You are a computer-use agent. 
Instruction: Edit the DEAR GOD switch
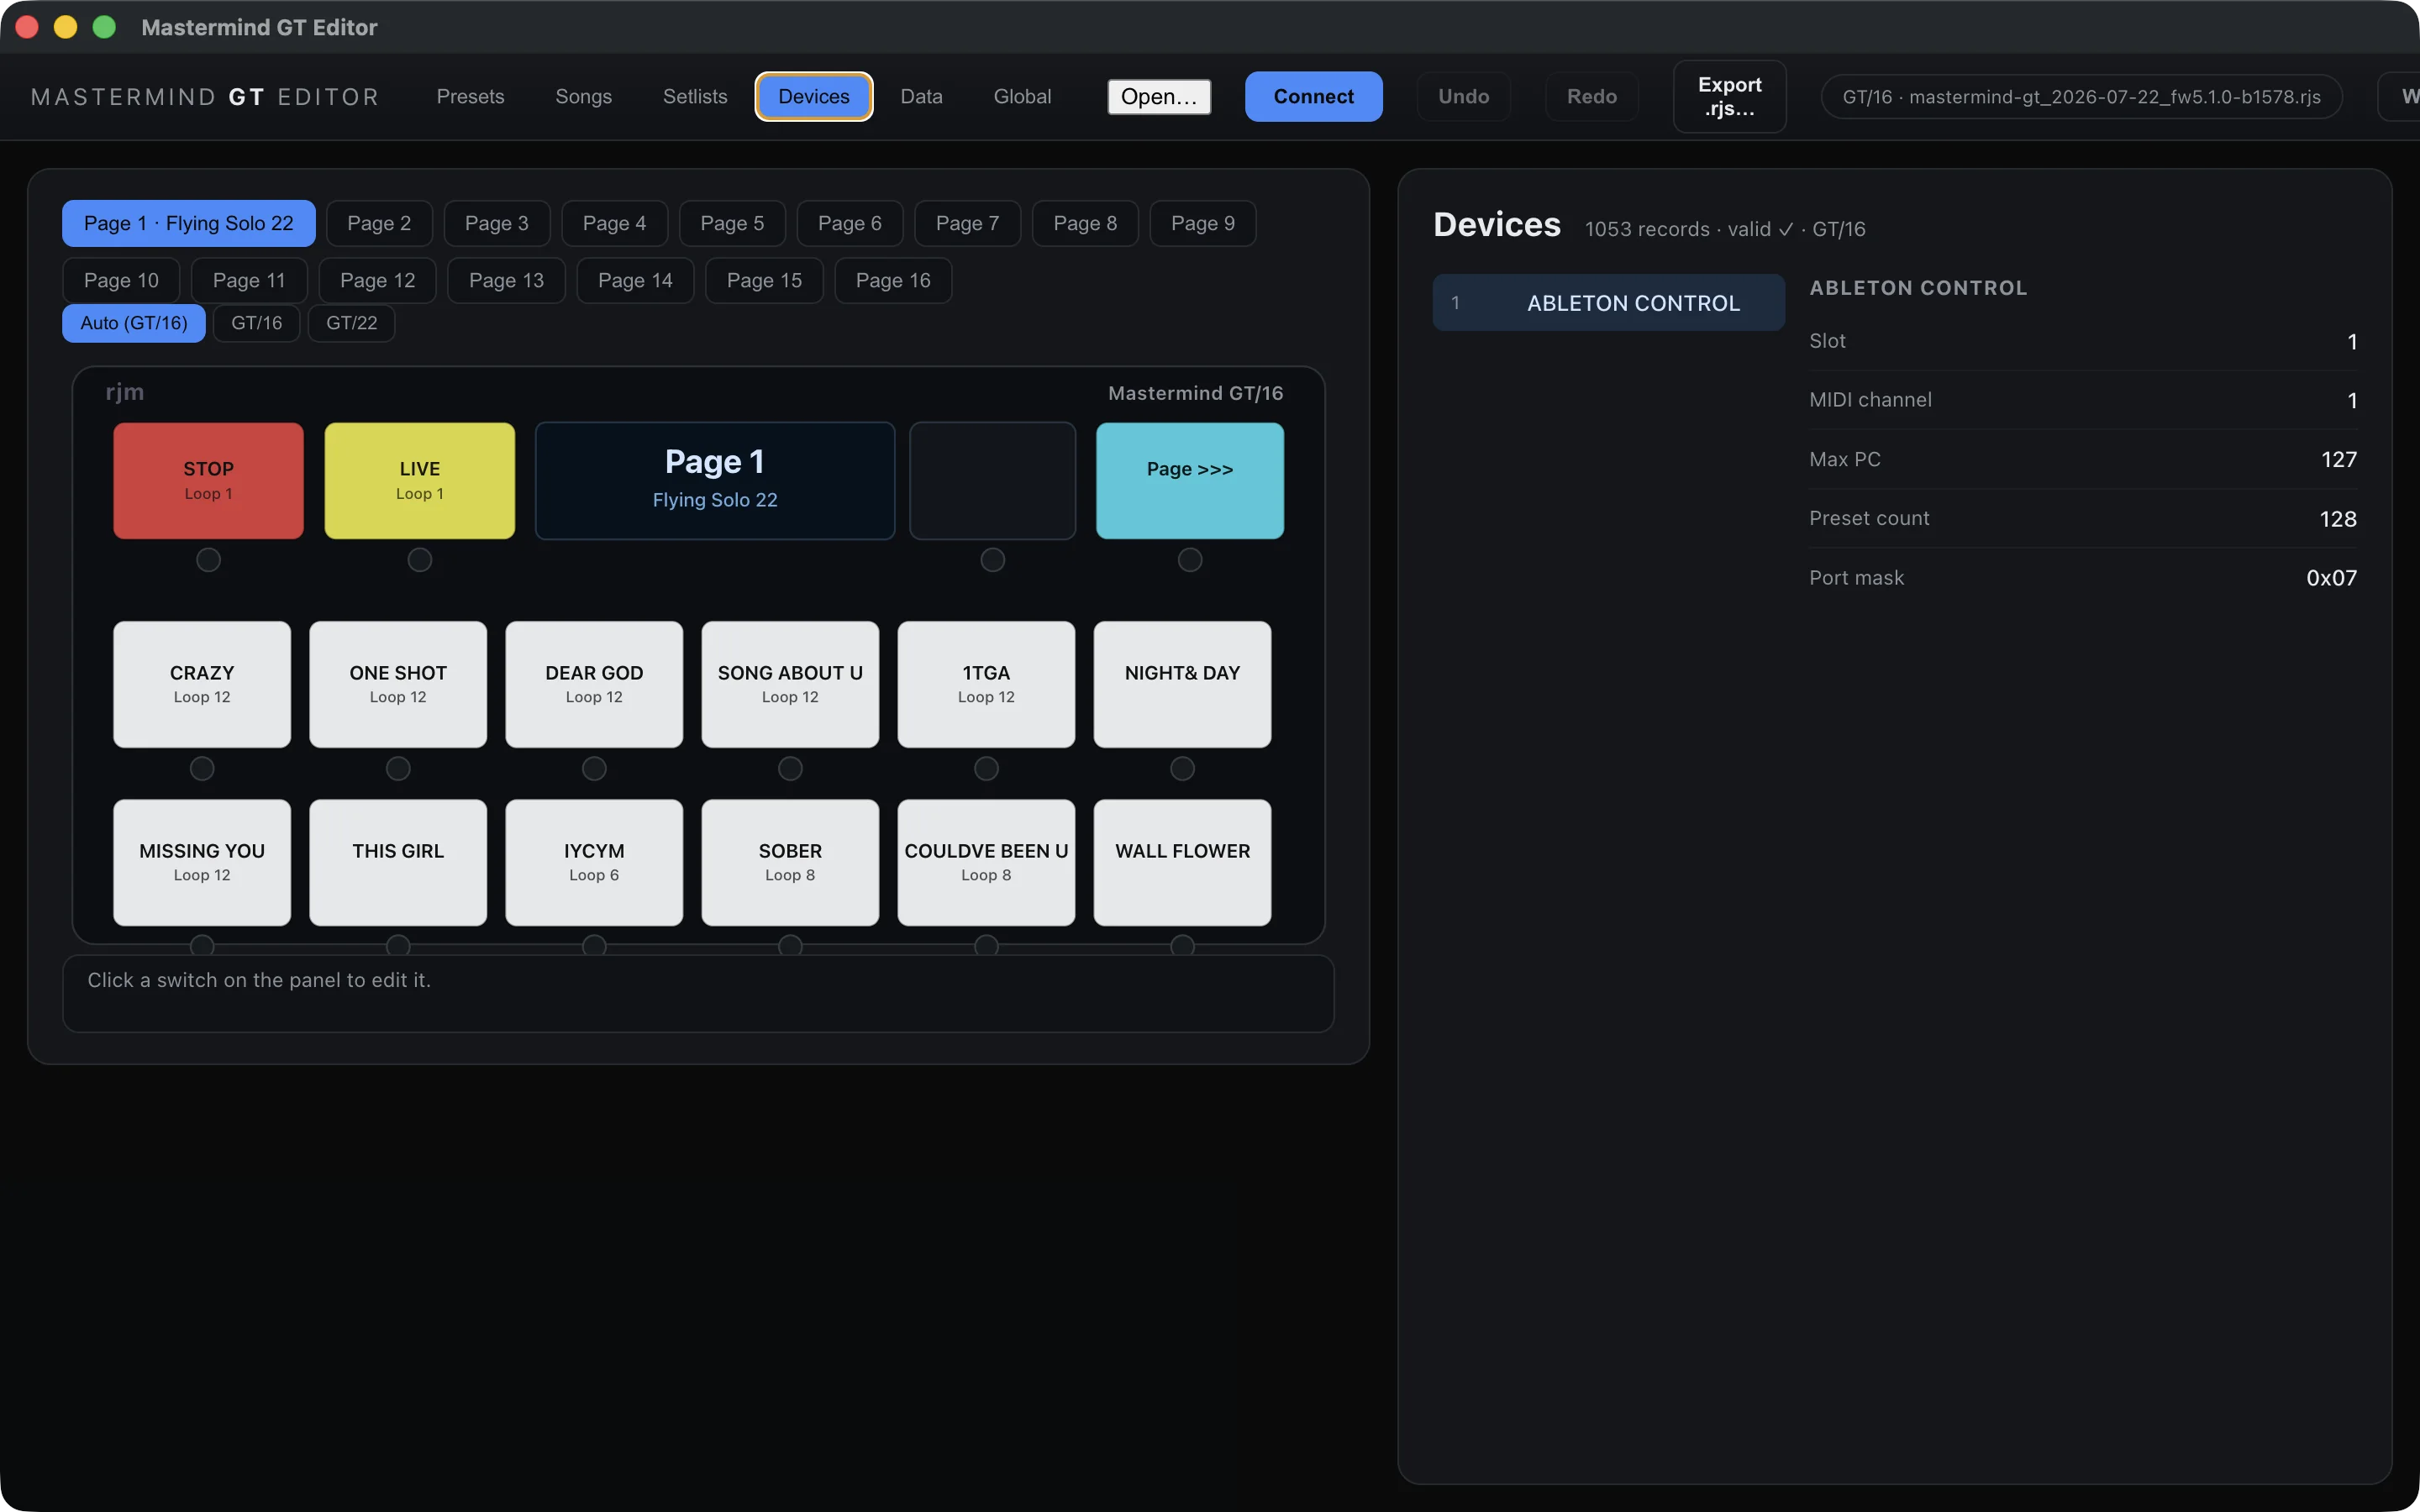pos(594,684)
